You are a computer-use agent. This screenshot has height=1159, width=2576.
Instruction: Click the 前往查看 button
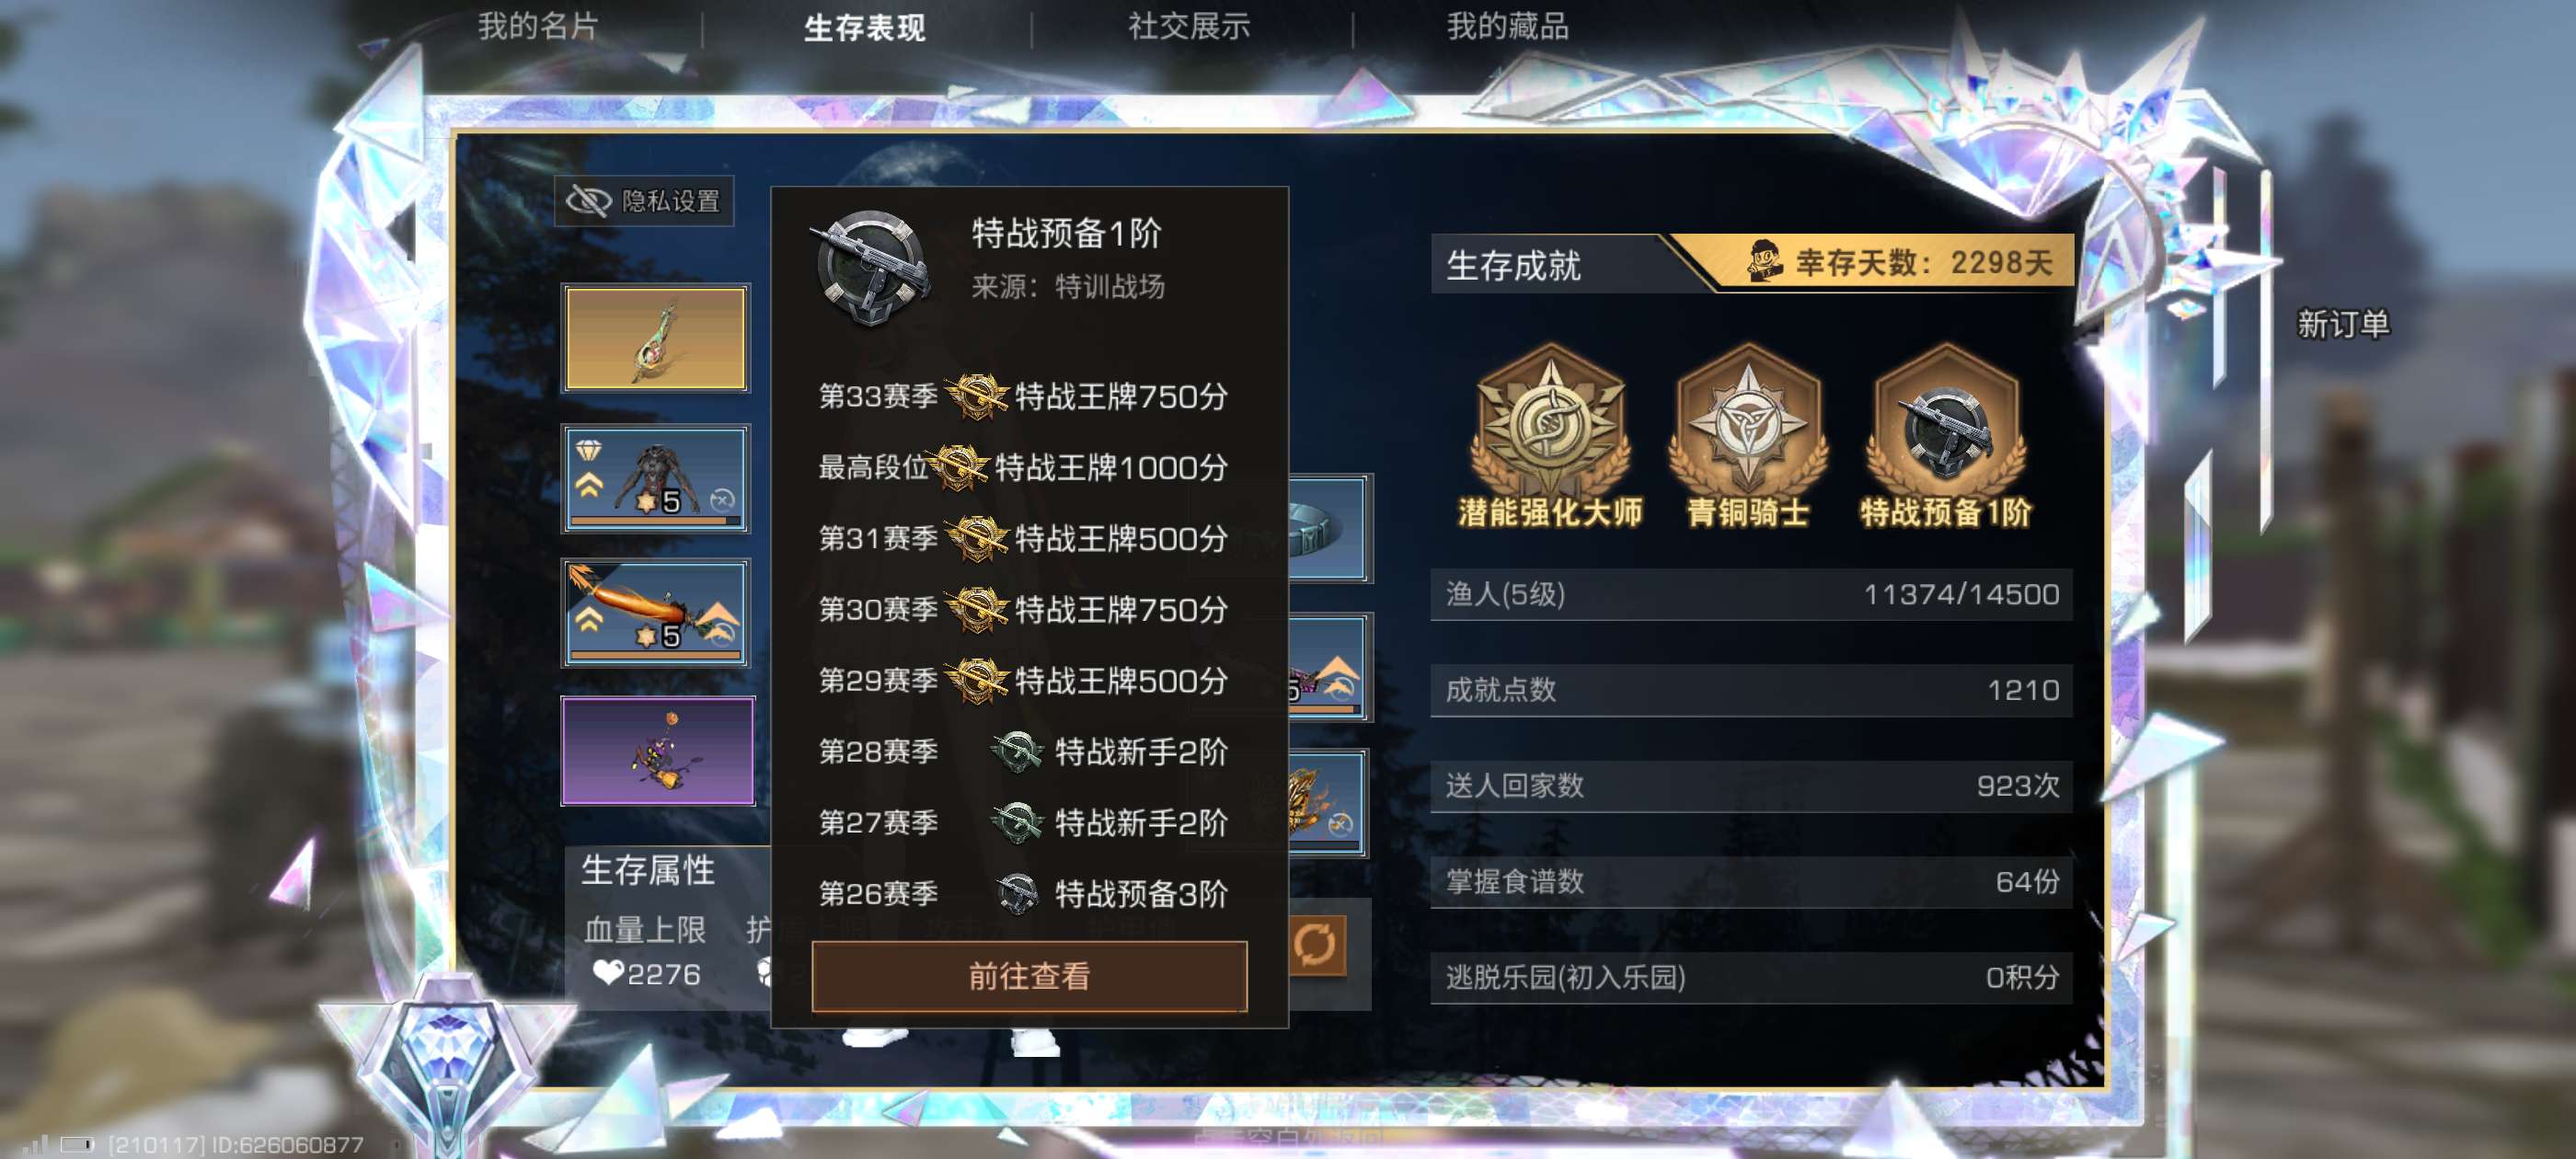(x=1029, y=975)
